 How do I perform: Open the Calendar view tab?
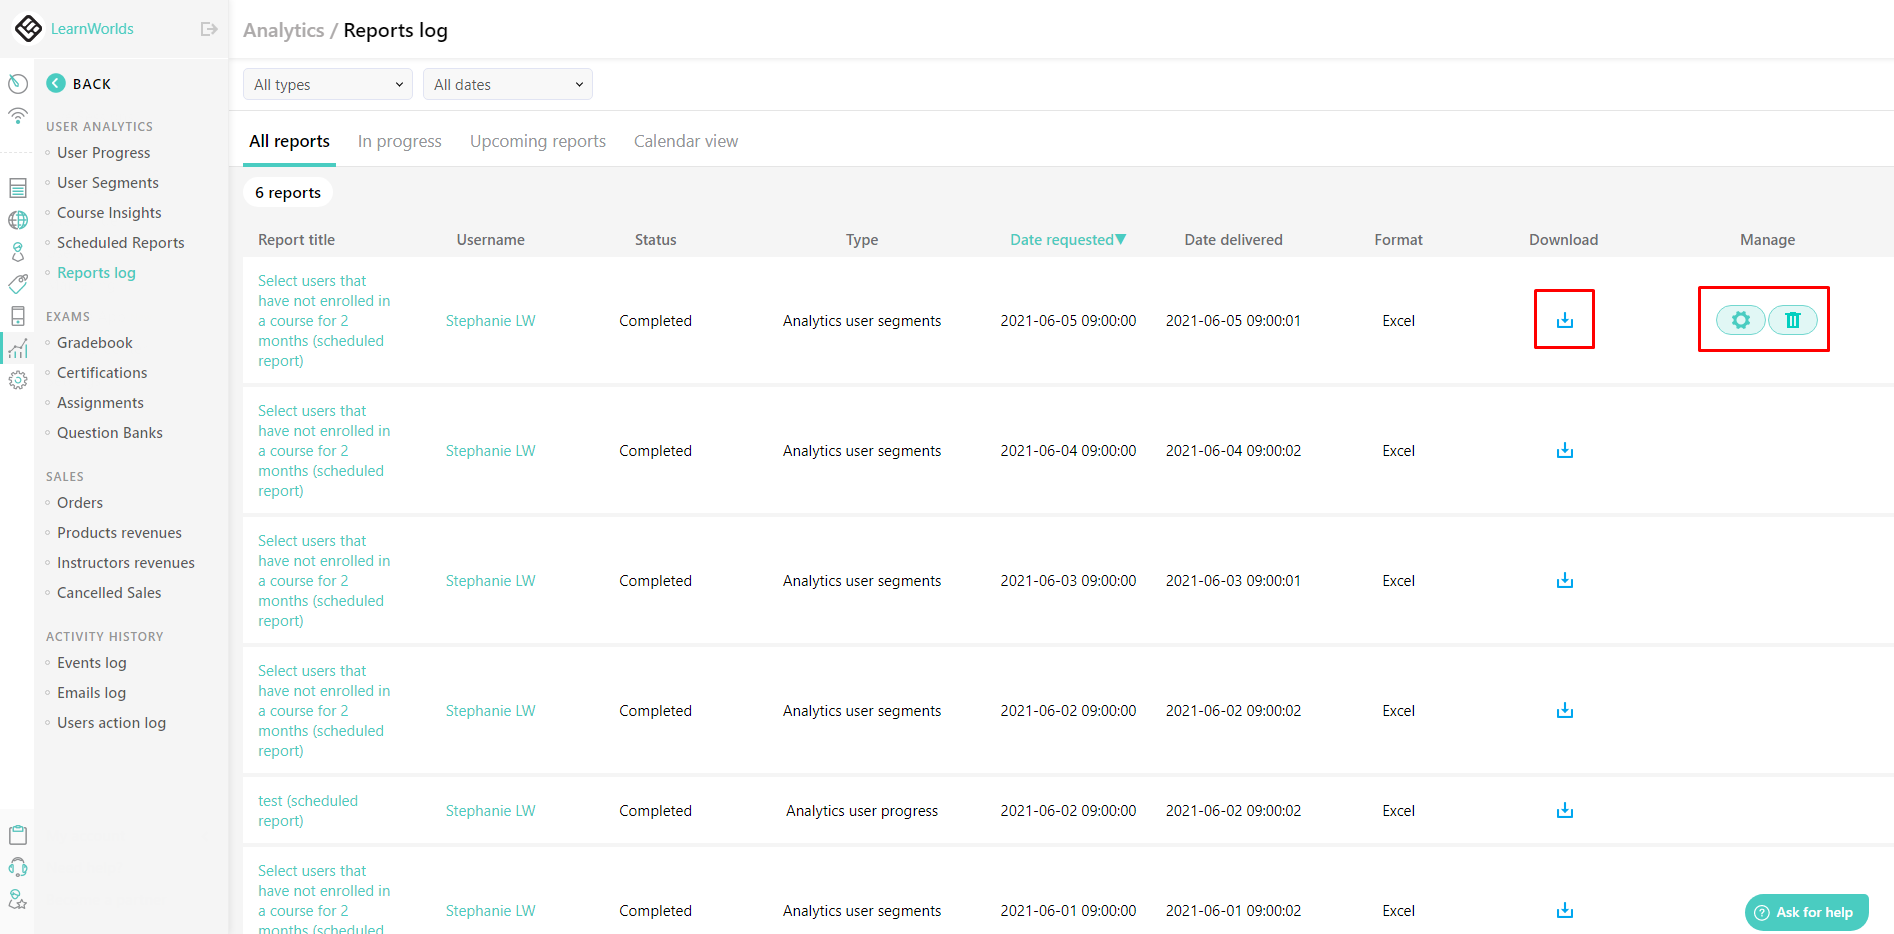[x=686, y=141]
